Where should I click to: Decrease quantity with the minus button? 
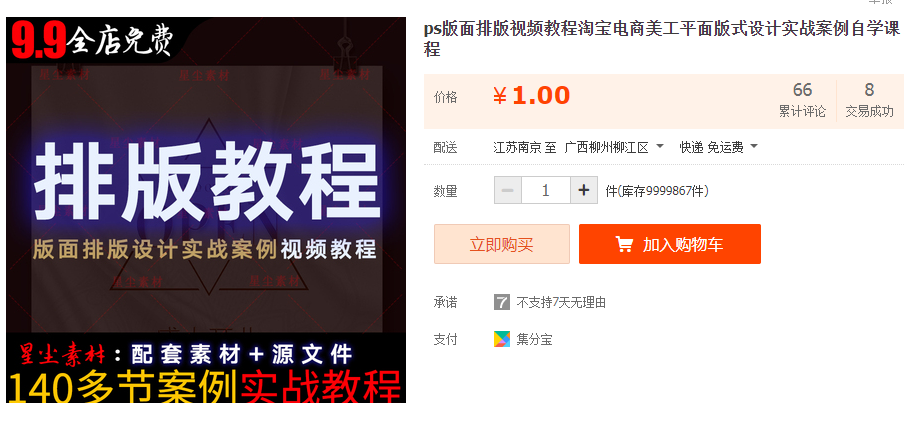[508, 190]
